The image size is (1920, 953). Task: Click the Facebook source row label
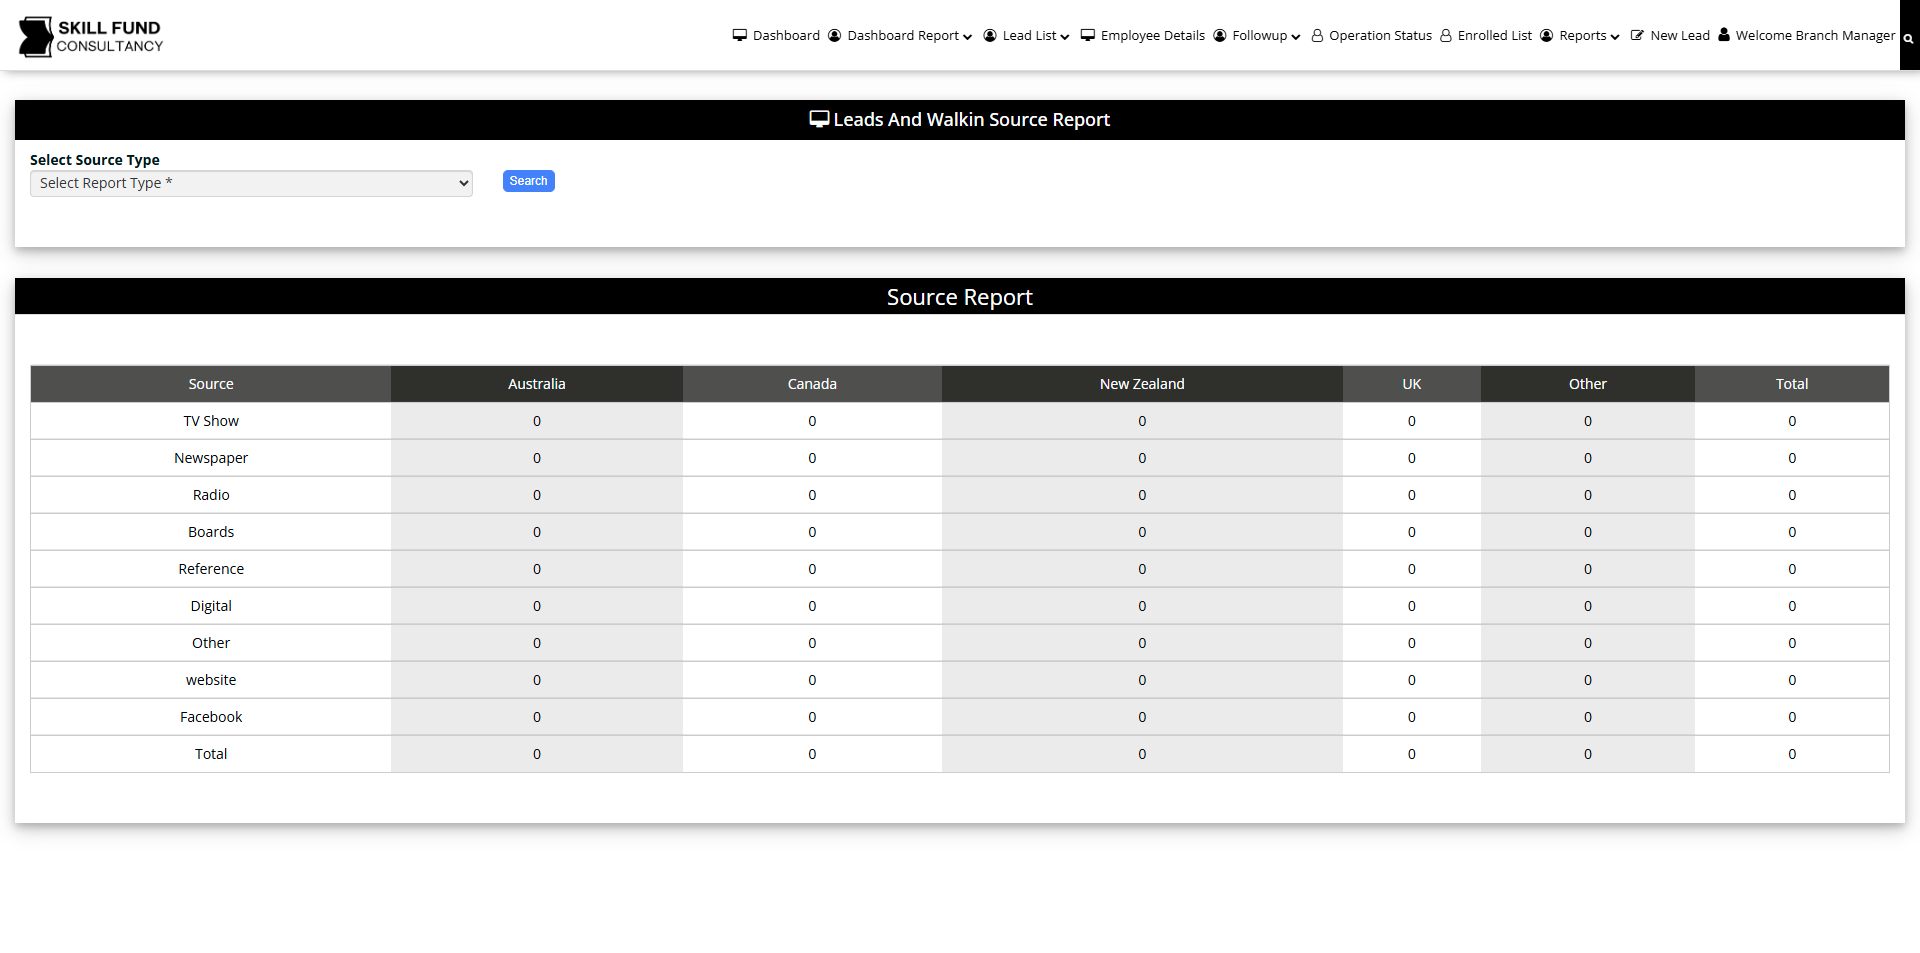coord(211,717)
